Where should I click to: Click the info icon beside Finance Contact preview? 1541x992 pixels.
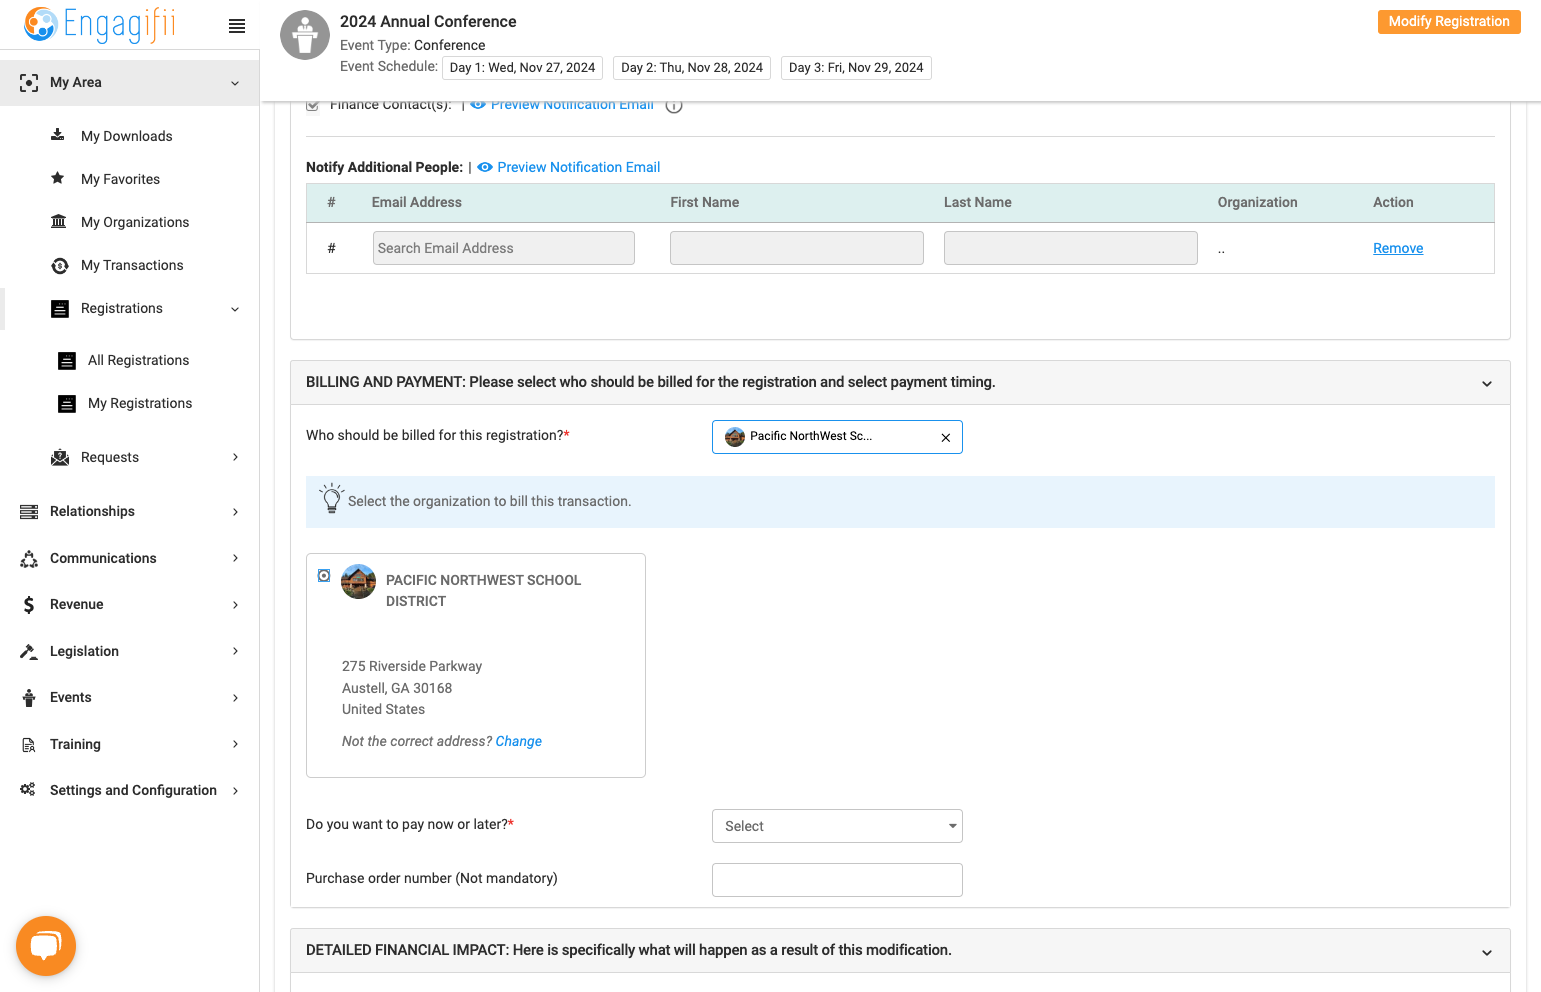coord(674,105)
